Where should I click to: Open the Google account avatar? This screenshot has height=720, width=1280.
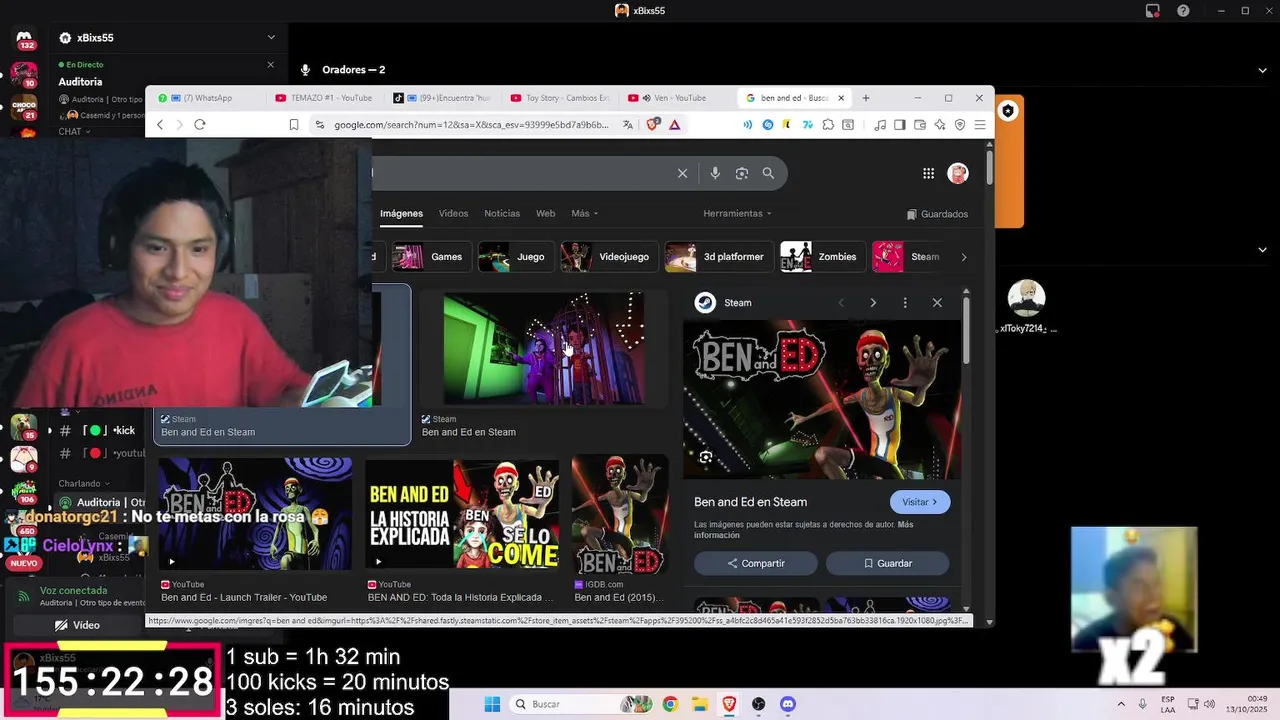coord(958,174)
